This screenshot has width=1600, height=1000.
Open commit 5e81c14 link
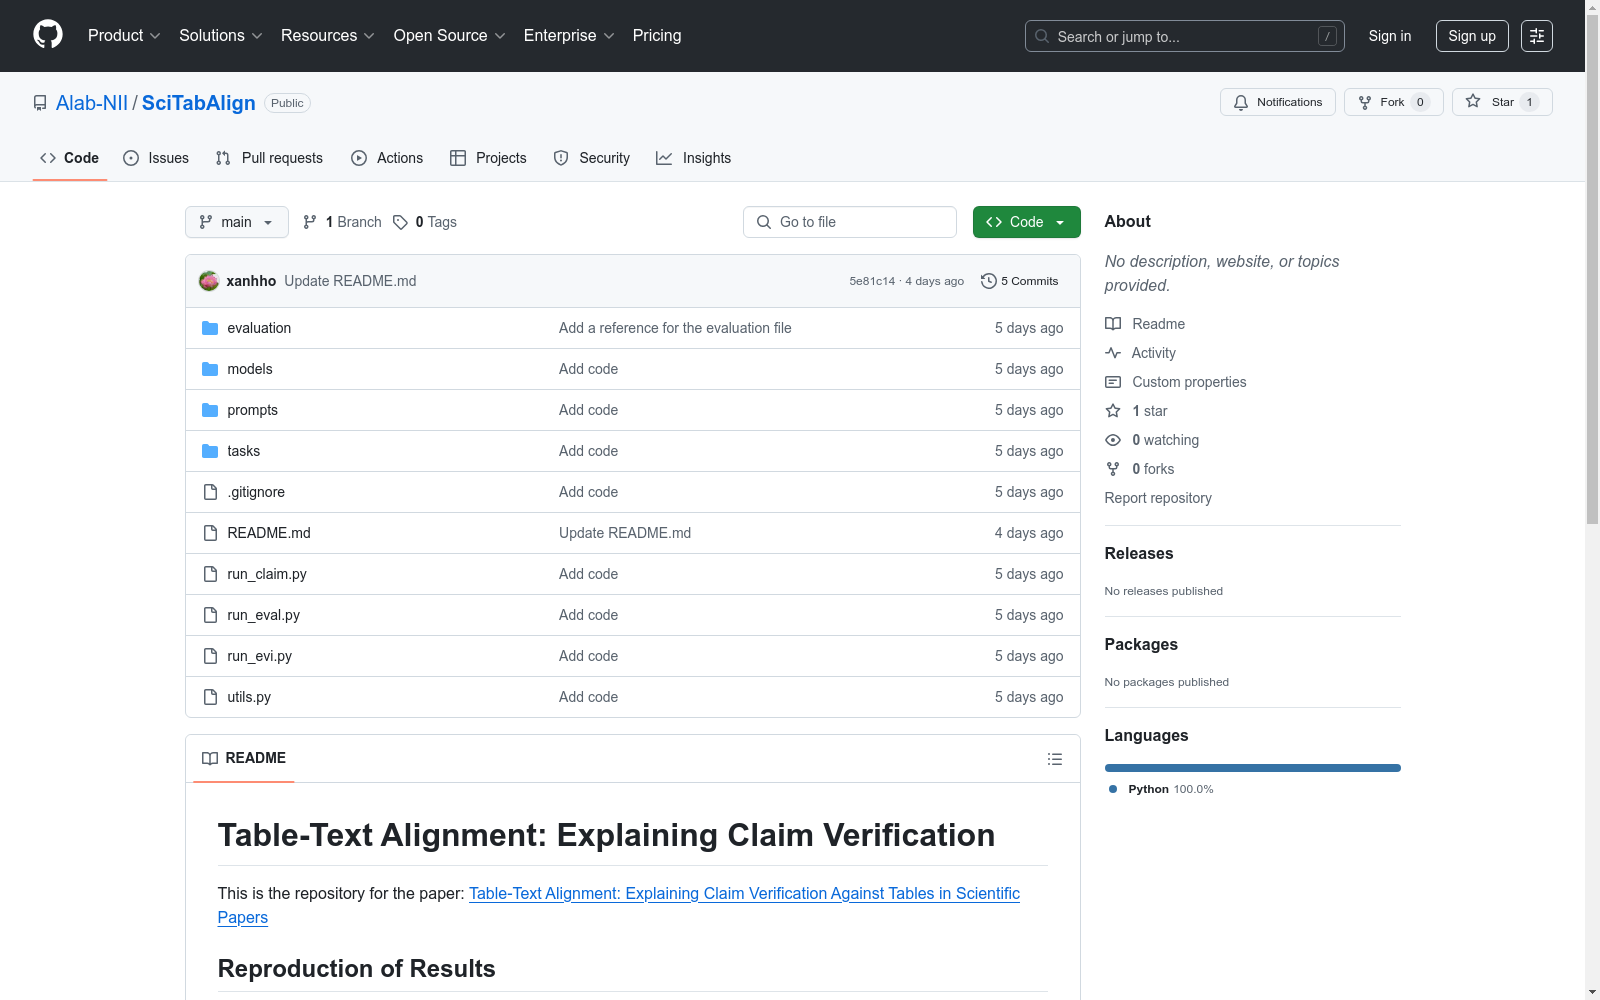pos(872,281)
